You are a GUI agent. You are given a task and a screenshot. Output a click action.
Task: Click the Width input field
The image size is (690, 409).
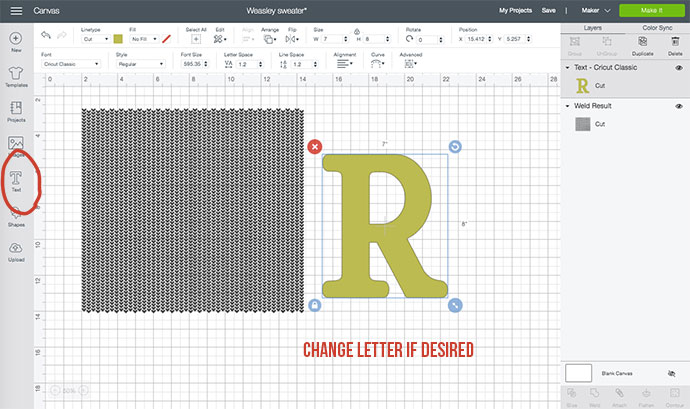[331, 39]
